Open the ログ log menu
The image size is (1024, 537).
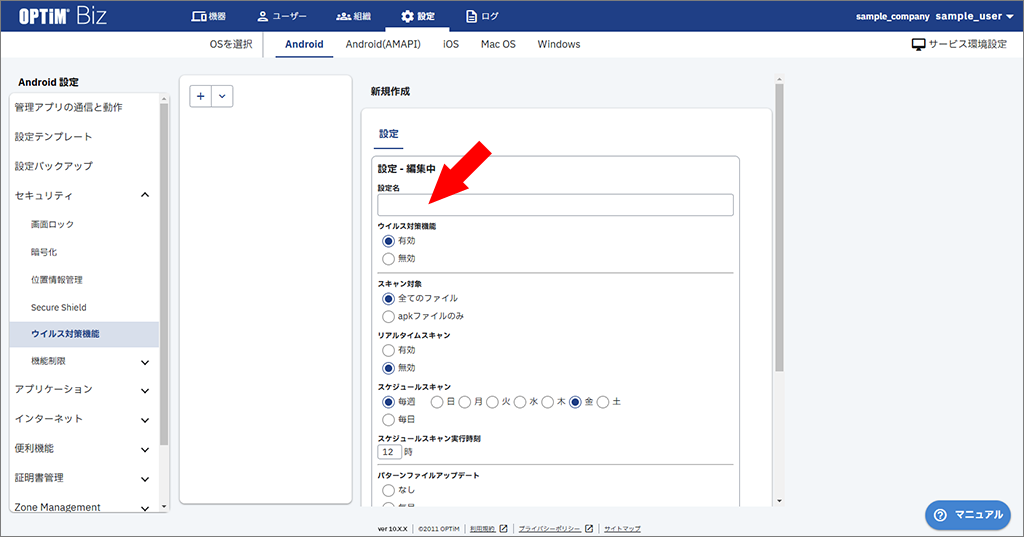click(482, 16)
